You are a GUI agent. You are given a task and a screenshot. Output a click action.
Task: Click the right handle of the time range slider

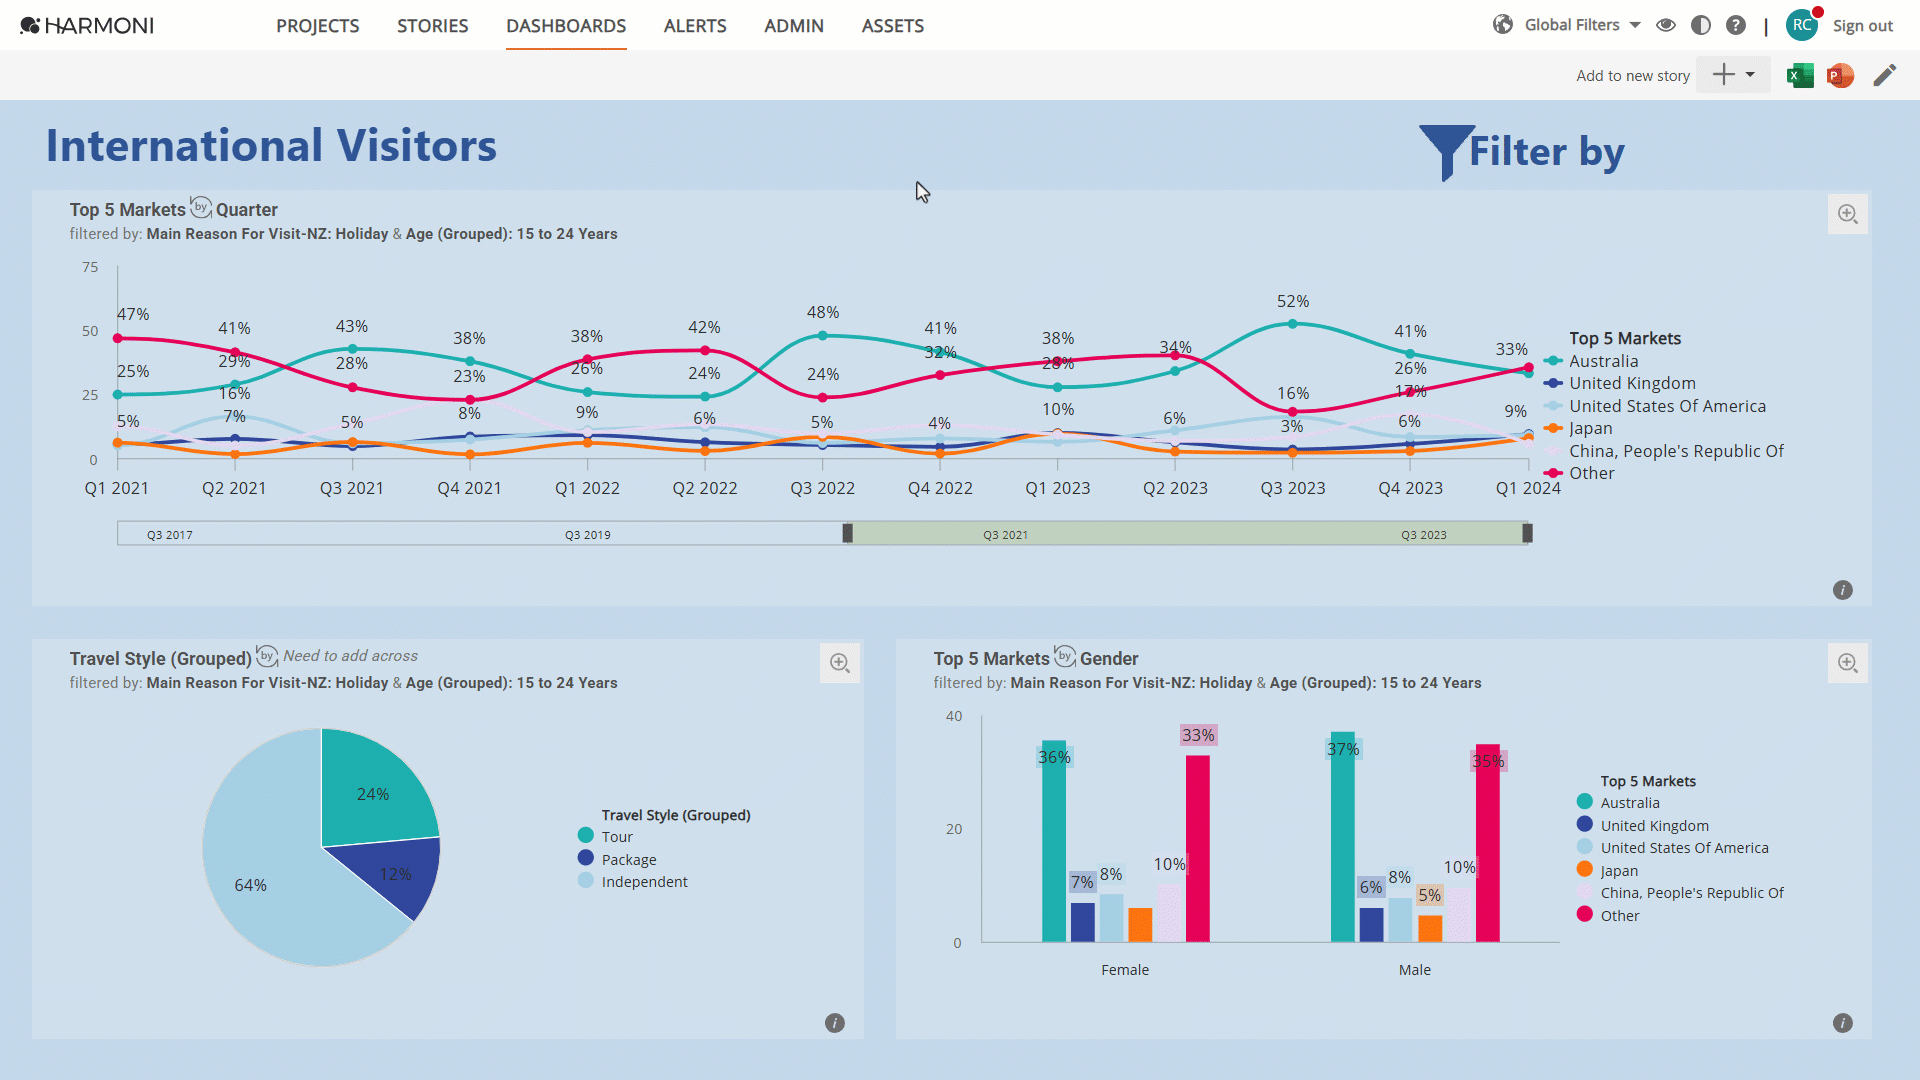[1527, 533]
